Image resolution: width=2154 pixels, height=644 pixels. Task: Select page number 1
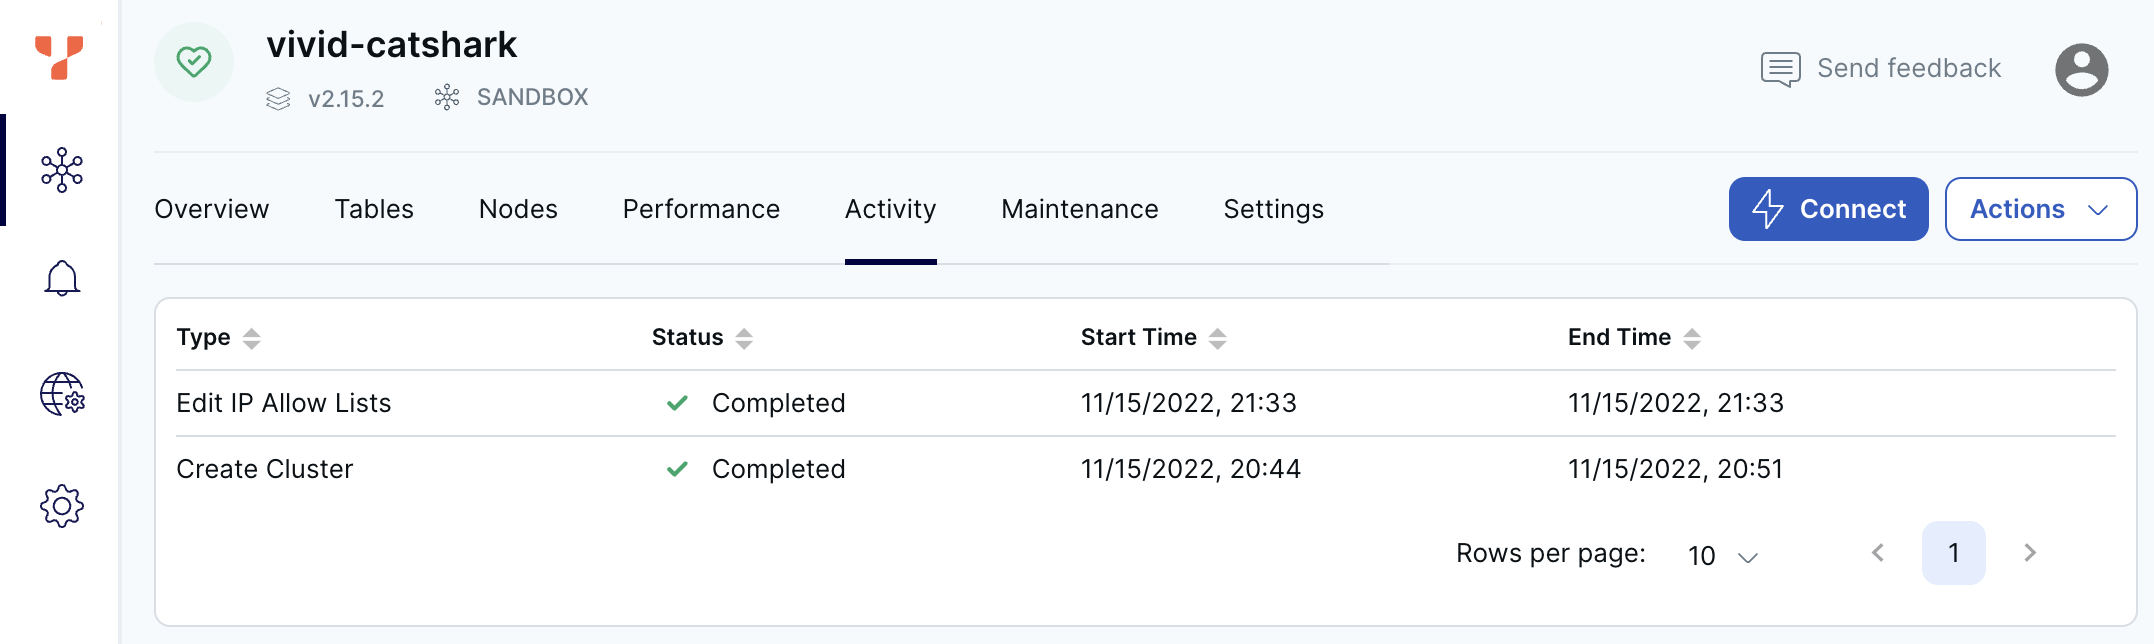click(x=1953, y=553)
